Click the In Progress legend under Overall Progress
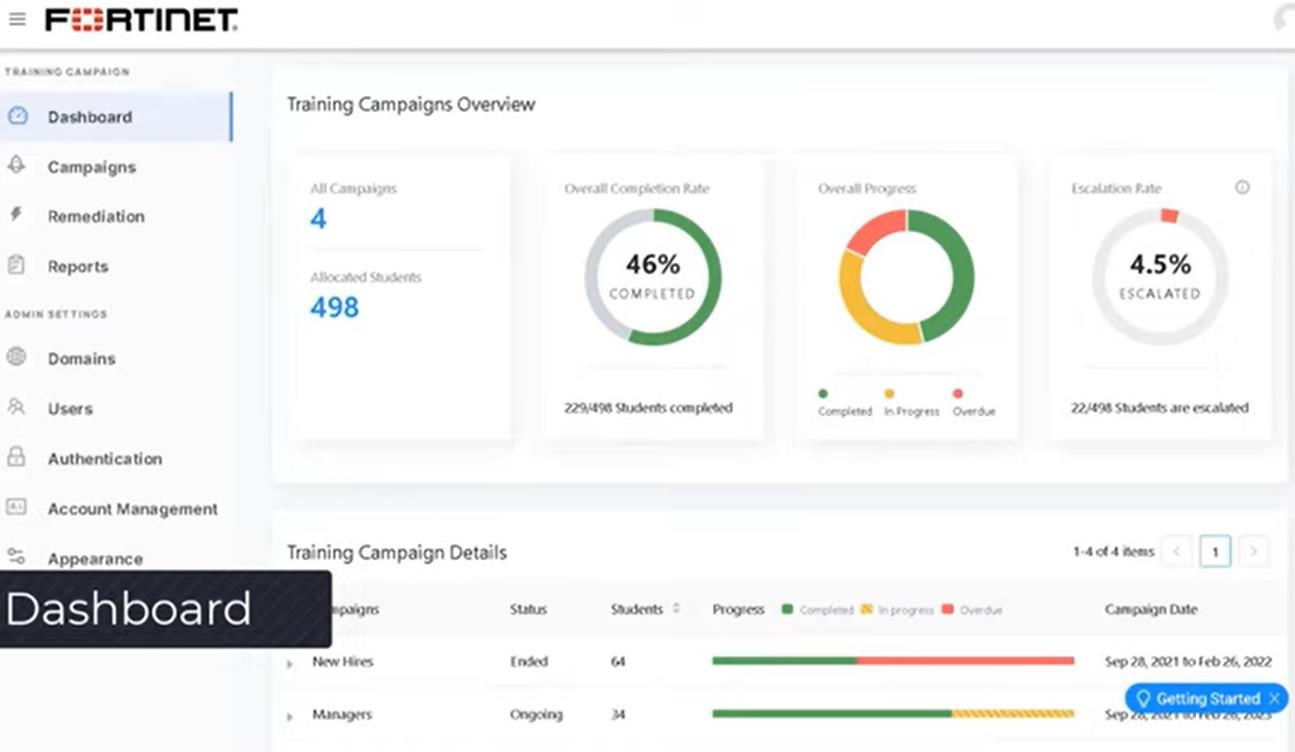Viewport: 1295px width, 752px height. (911, 403)
